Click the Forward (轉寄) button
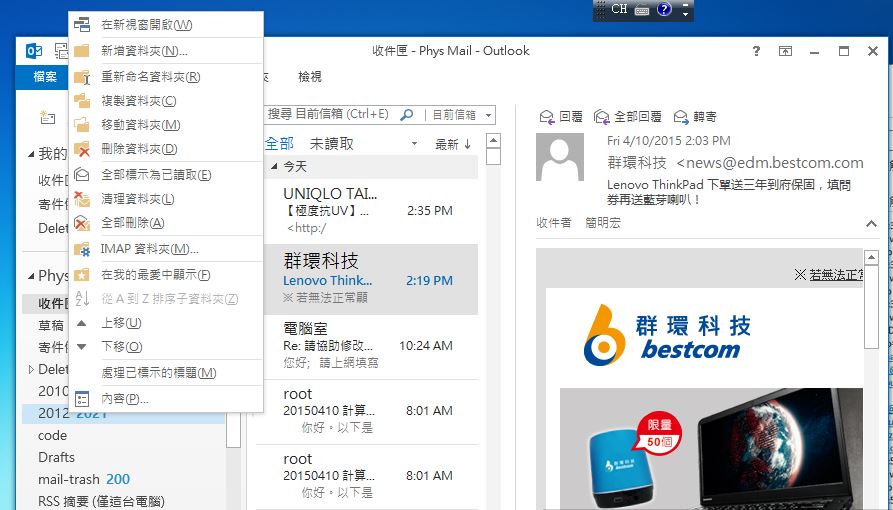The width and height of the screenshot is (893, 510). [x=695, y=117]
